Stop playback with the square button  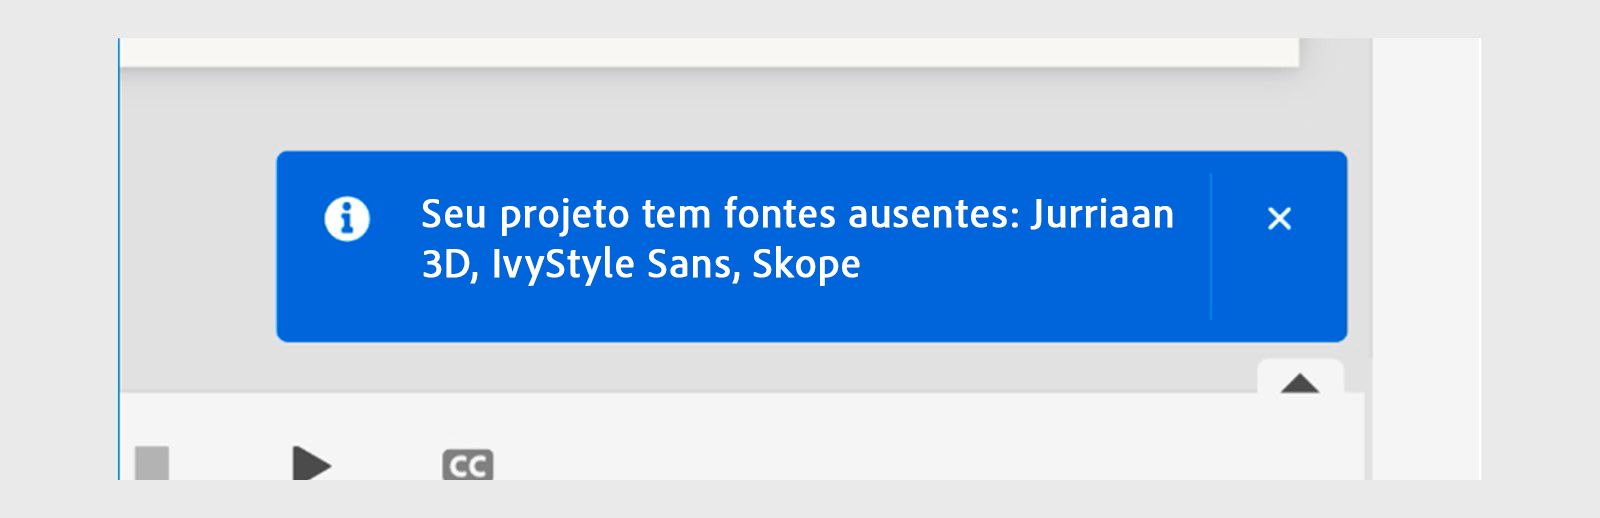pos(152,464)
